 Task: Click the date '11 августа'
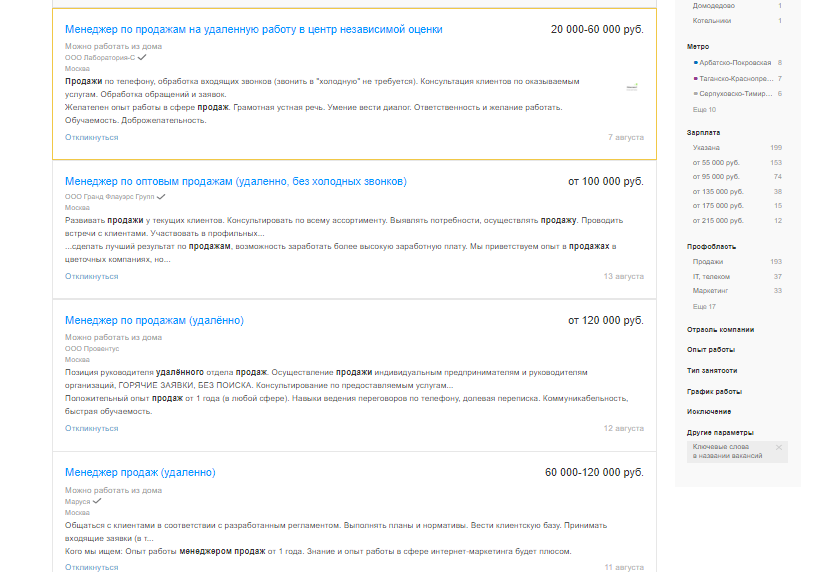624,567
